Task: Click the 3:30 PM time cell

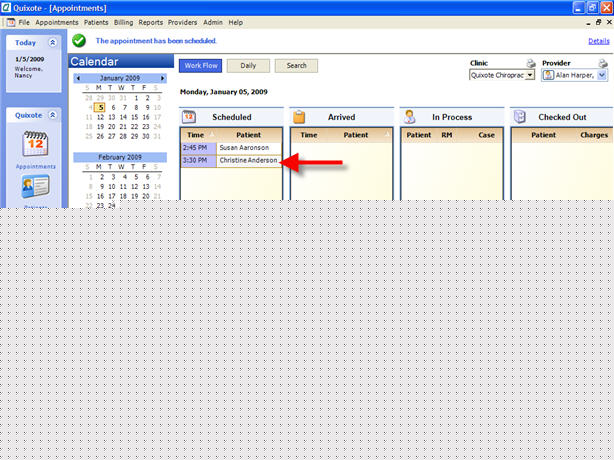Action: pyautogui.click(x=199, y=161)
